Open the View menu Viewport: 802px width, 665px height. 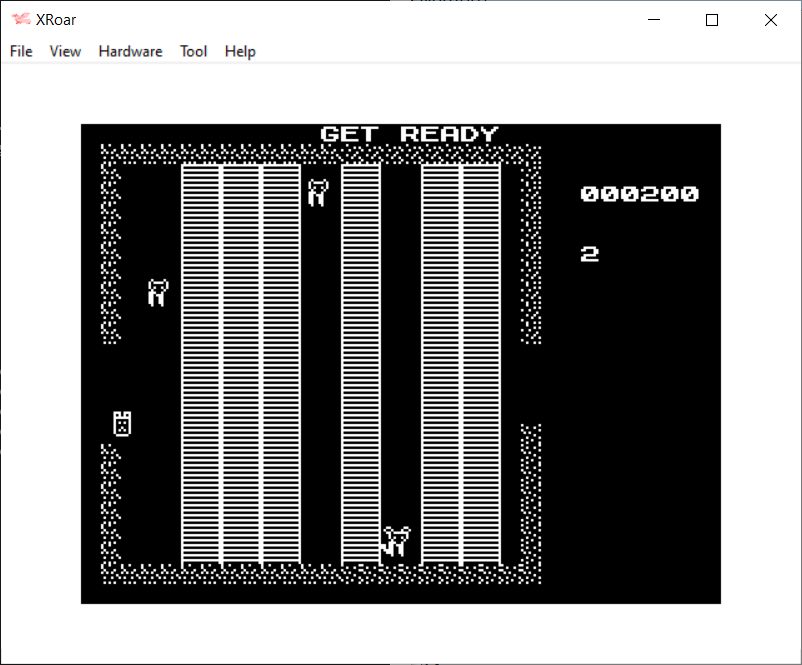pos(65,51)
